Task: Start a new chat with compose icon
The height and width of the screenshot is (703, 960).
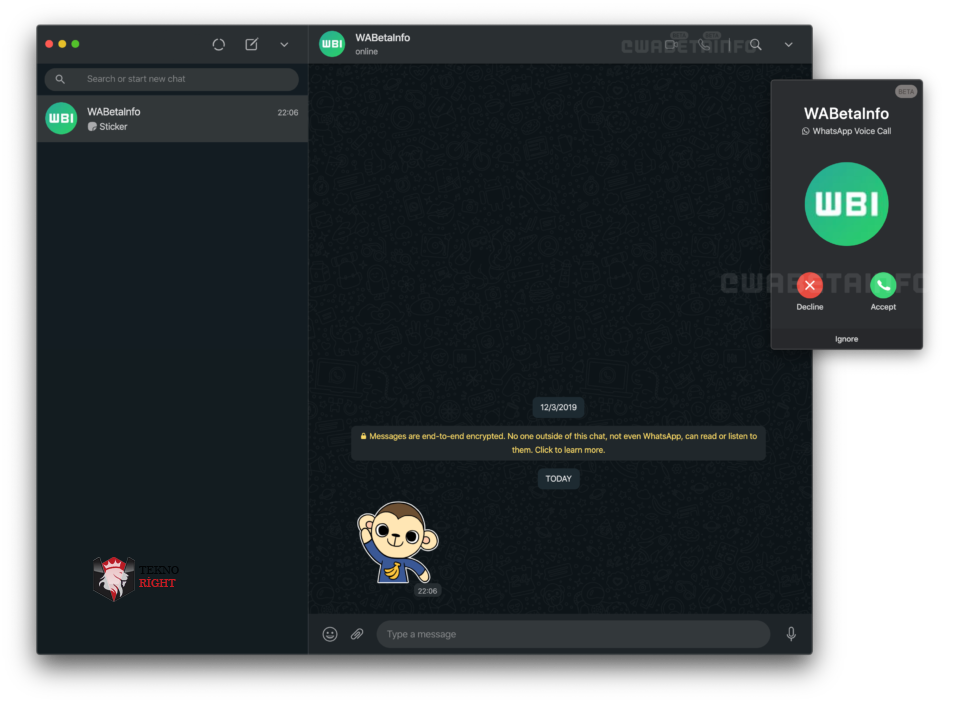Action: coord(252,44)
